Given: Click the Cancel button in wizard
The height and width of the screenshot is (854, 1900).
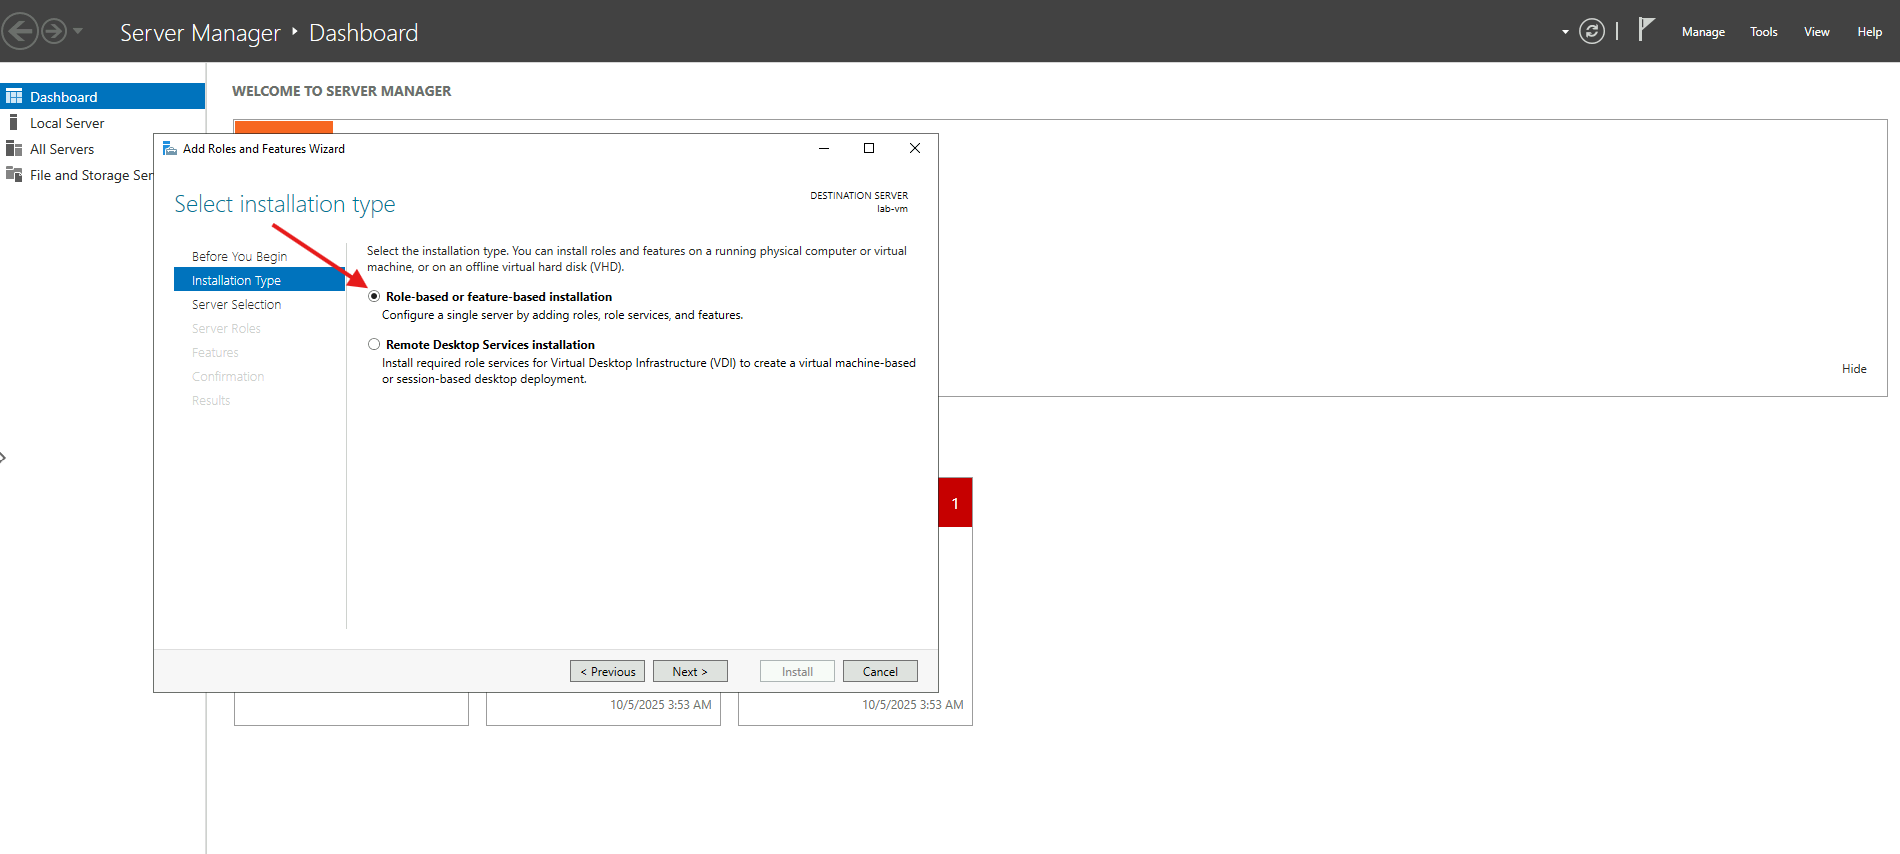Looking at the screenshot, I should click(880, 671).
